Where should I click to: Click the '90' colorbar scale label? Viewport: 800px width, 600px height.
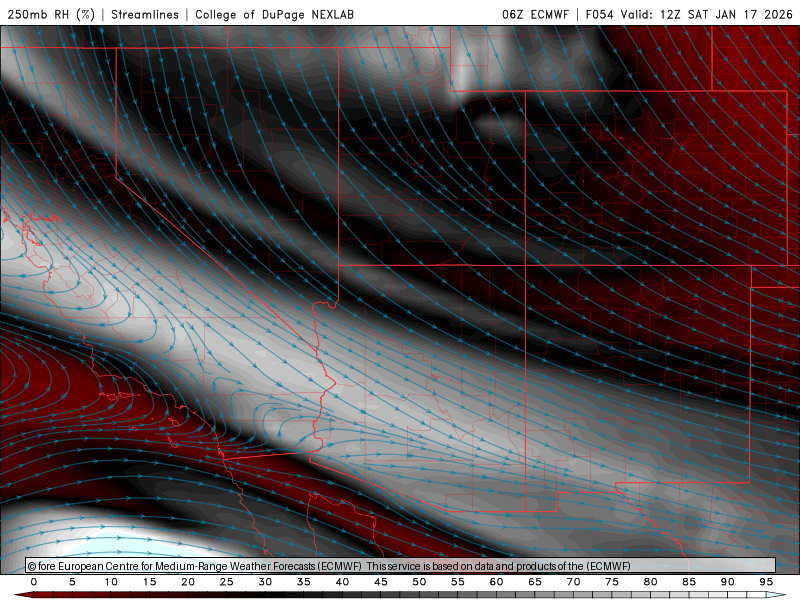pyautogui.click(x=728, y=582)
